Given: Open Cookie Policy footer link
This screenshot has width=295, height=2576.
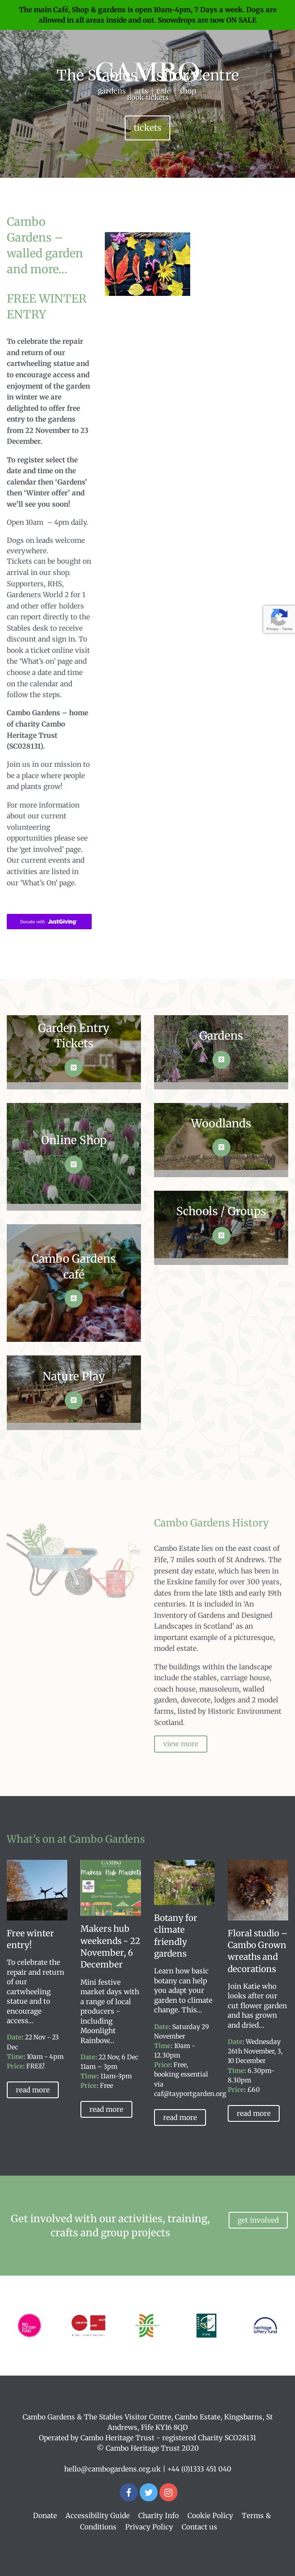Looking at the screenshot, I should (210, 2515).
